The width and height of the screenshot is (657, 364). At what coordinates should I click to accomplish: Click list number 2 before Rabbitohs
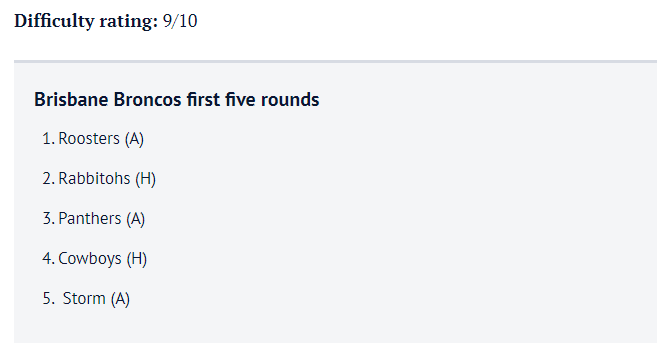[x=49, y=178]
